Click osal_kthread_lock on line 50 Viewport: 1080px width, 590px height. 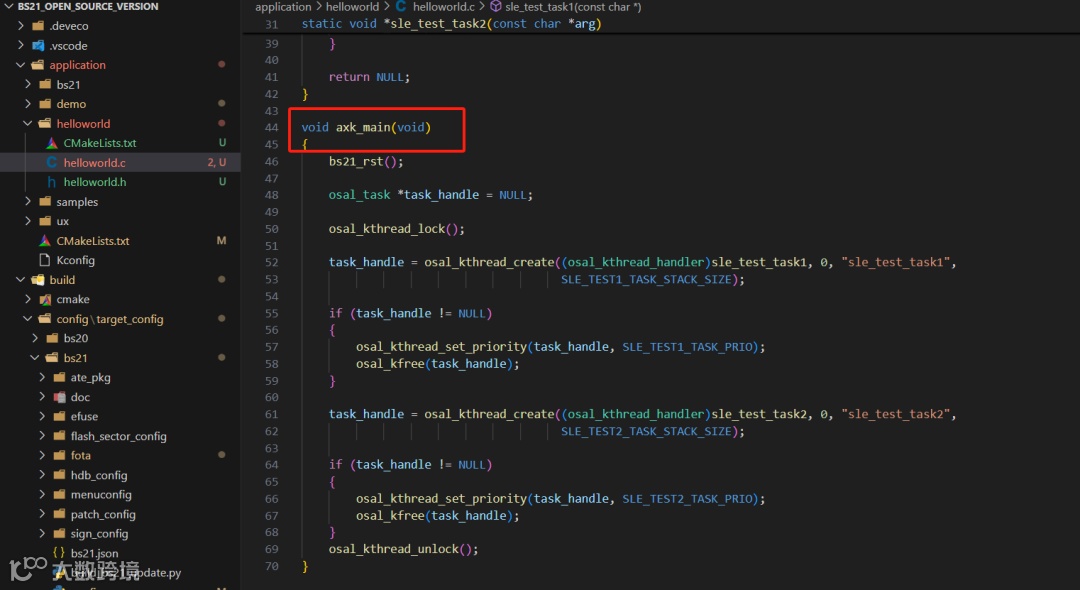(386, 229)
